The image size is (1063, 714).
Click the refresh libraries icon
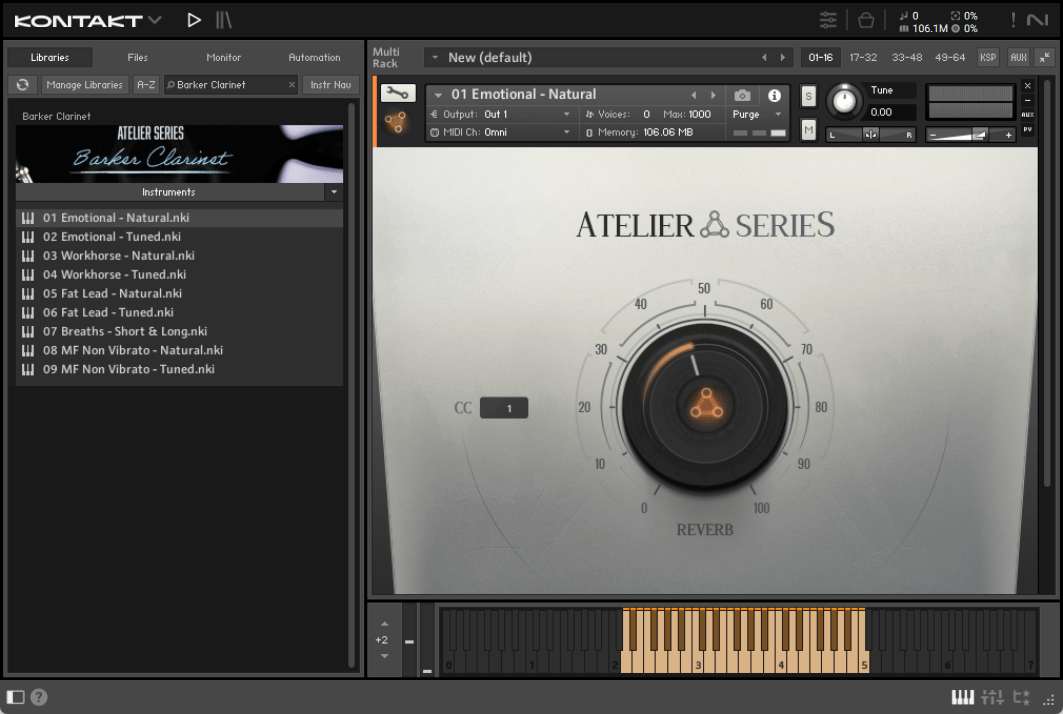click(22, 85)
